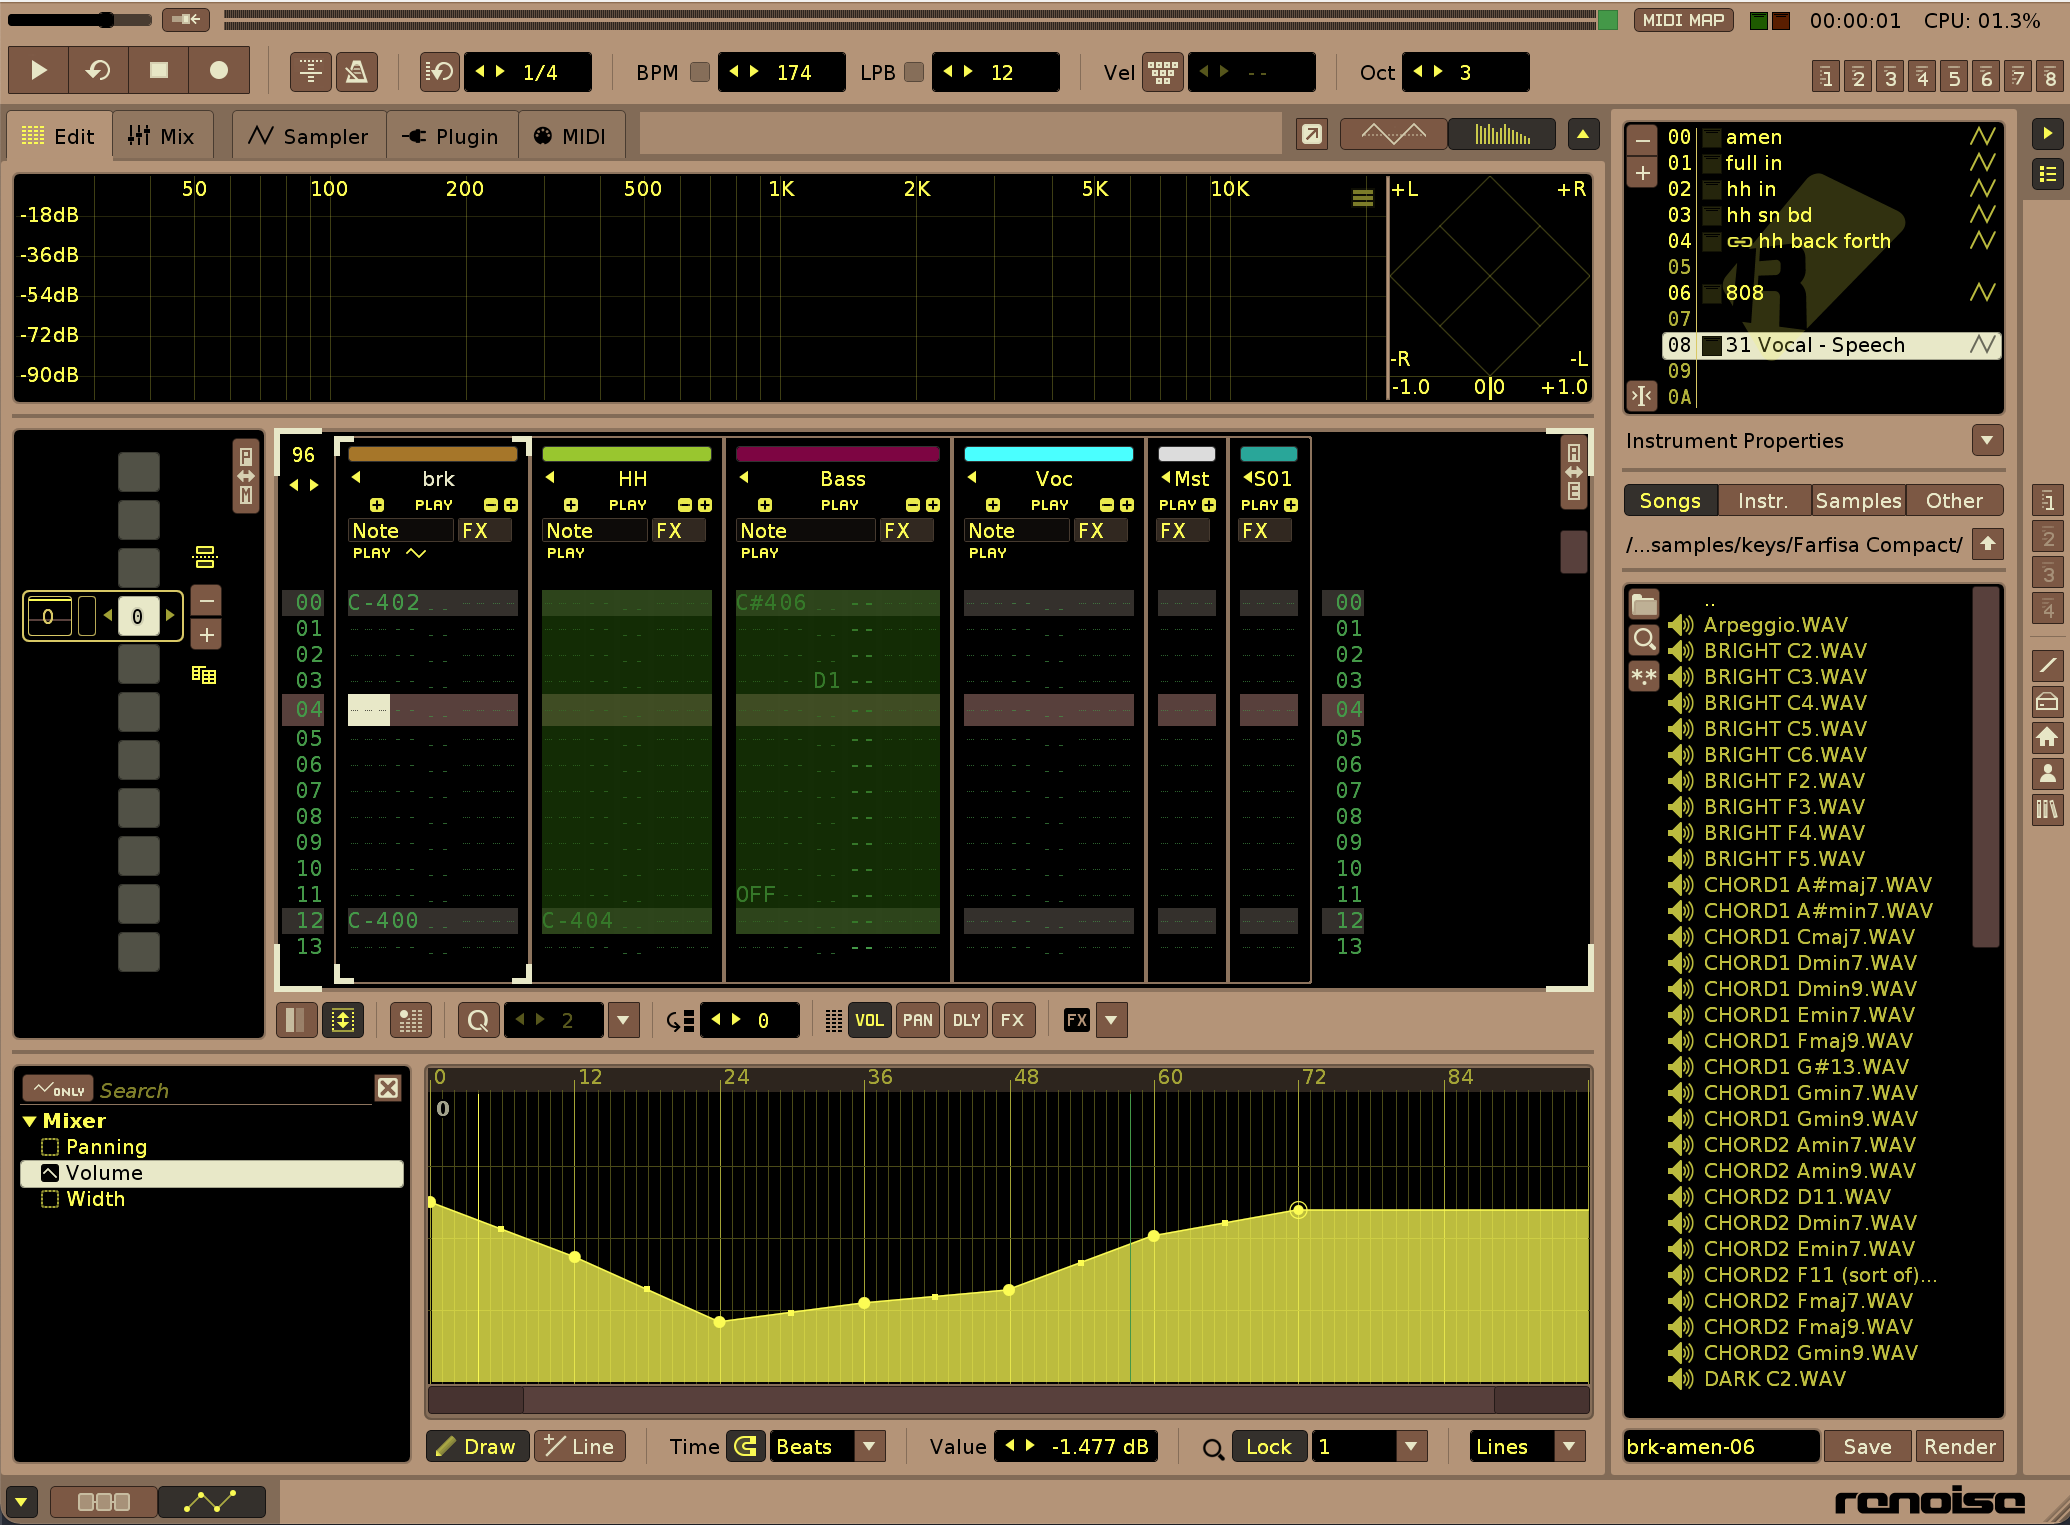Click the home folder icon
The height and width of the screenshot is (1525, 2070).
point(2047,738)
